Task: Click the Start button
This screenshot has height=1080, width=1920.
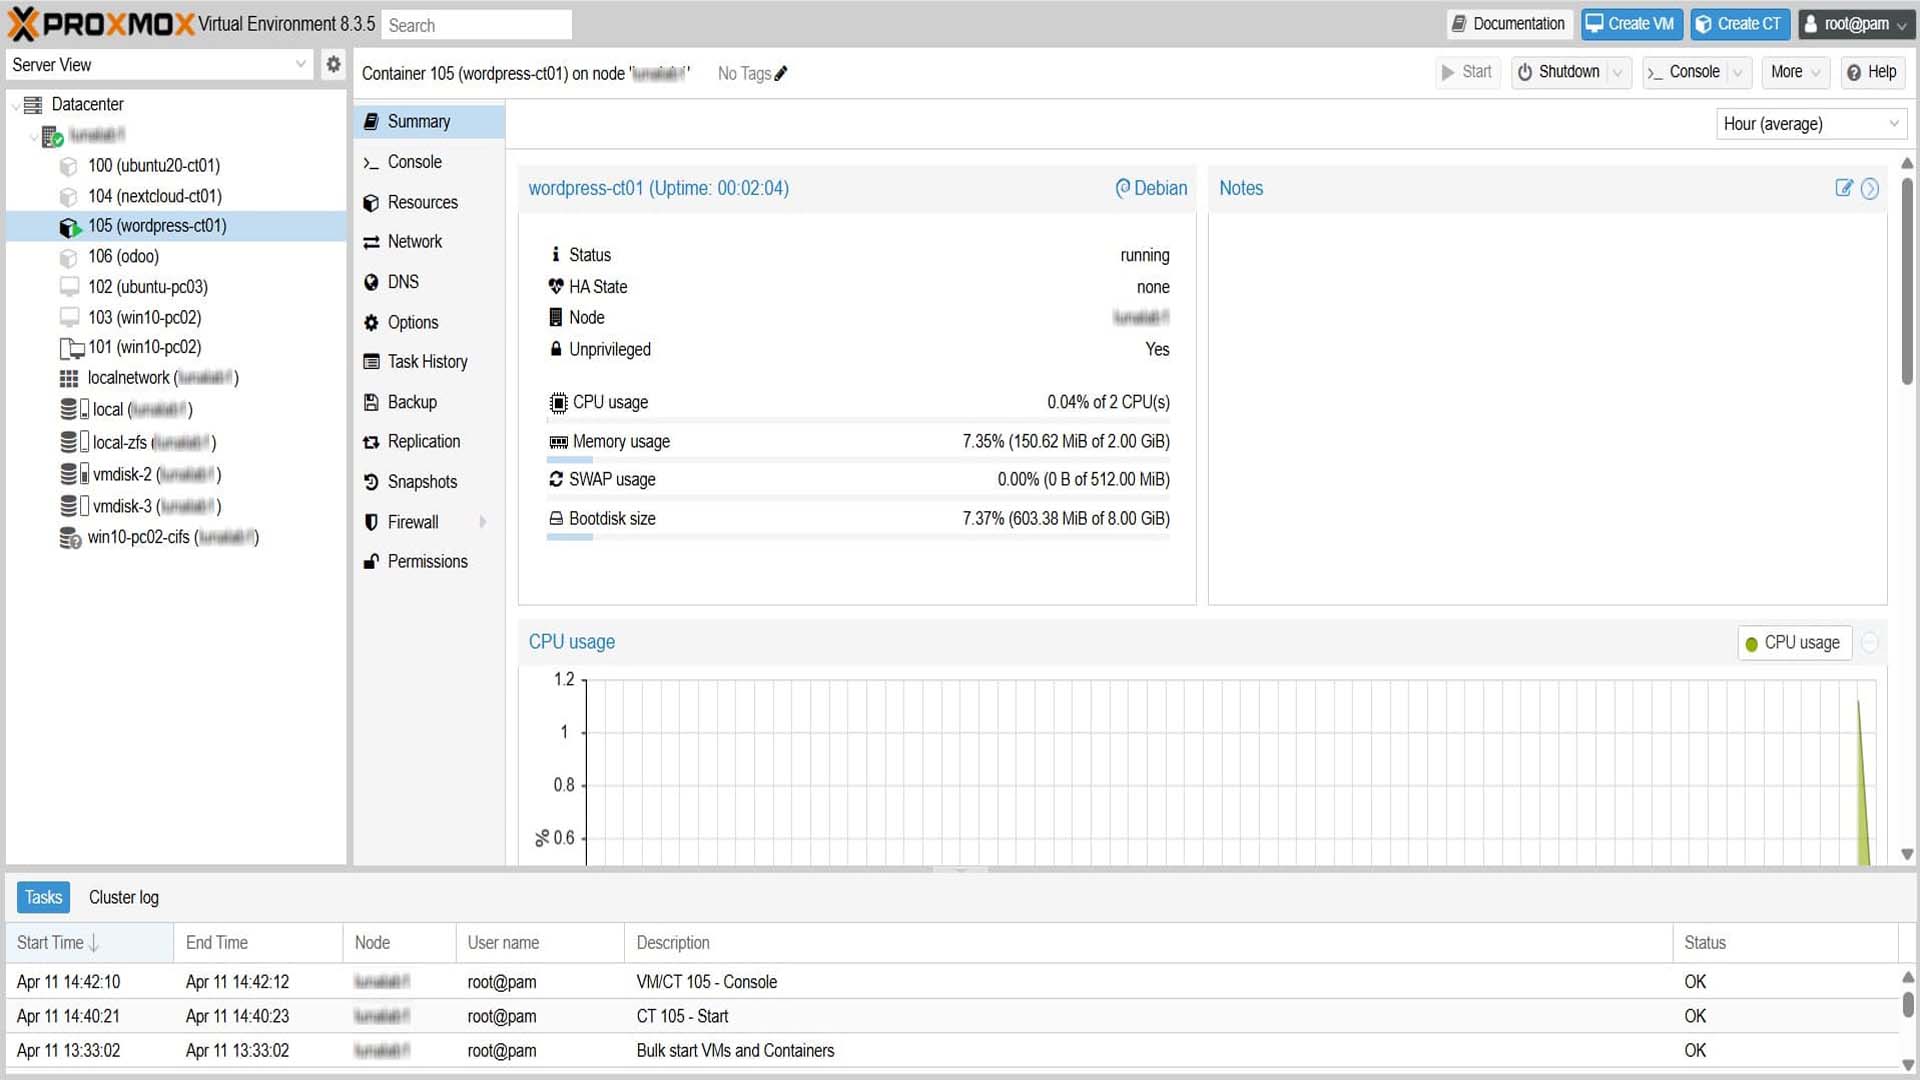Action: (x=1467, y=72)
